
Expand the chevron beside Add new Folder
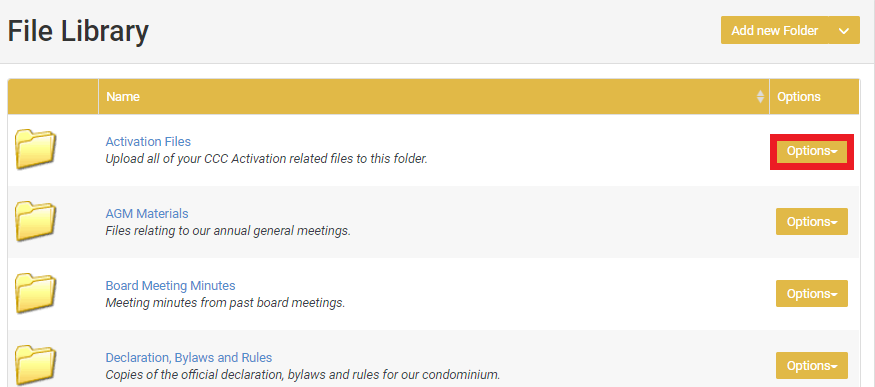click(844, 30)
